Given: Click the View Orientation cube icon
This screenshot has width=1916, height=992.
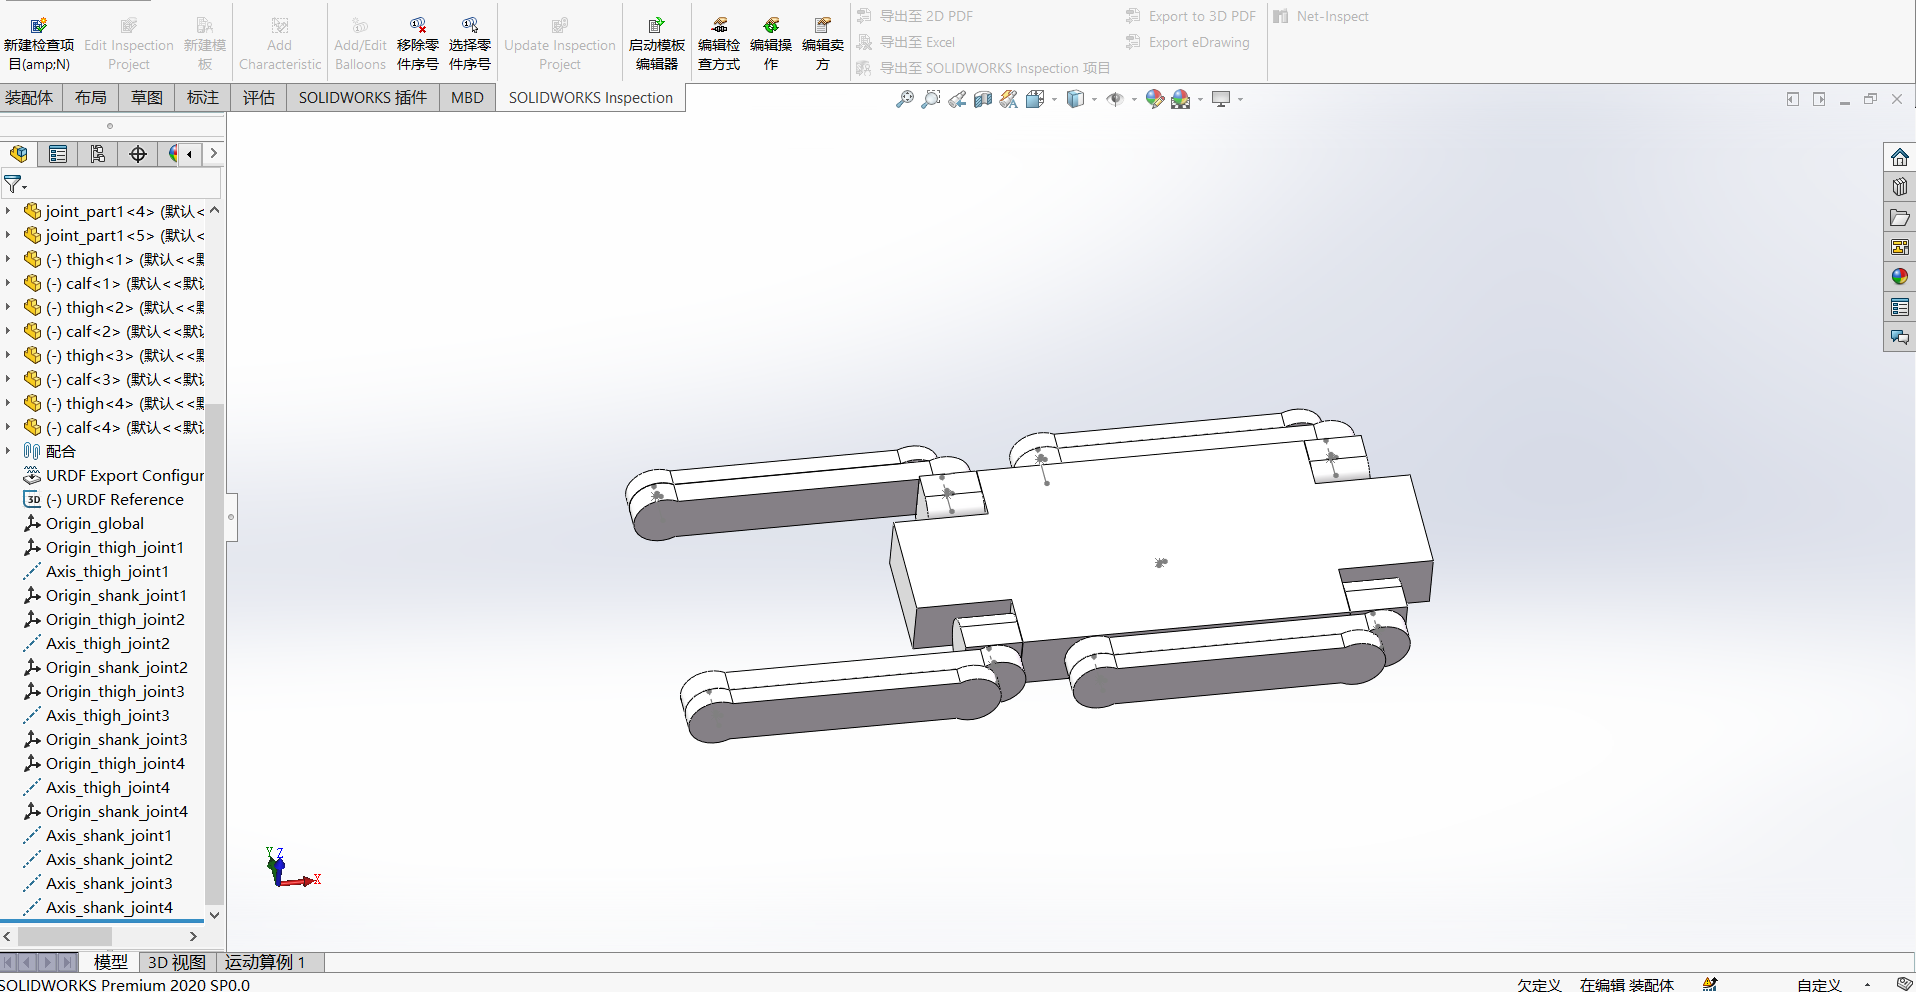Looking at the screenshot, I should pos(1035,99).
